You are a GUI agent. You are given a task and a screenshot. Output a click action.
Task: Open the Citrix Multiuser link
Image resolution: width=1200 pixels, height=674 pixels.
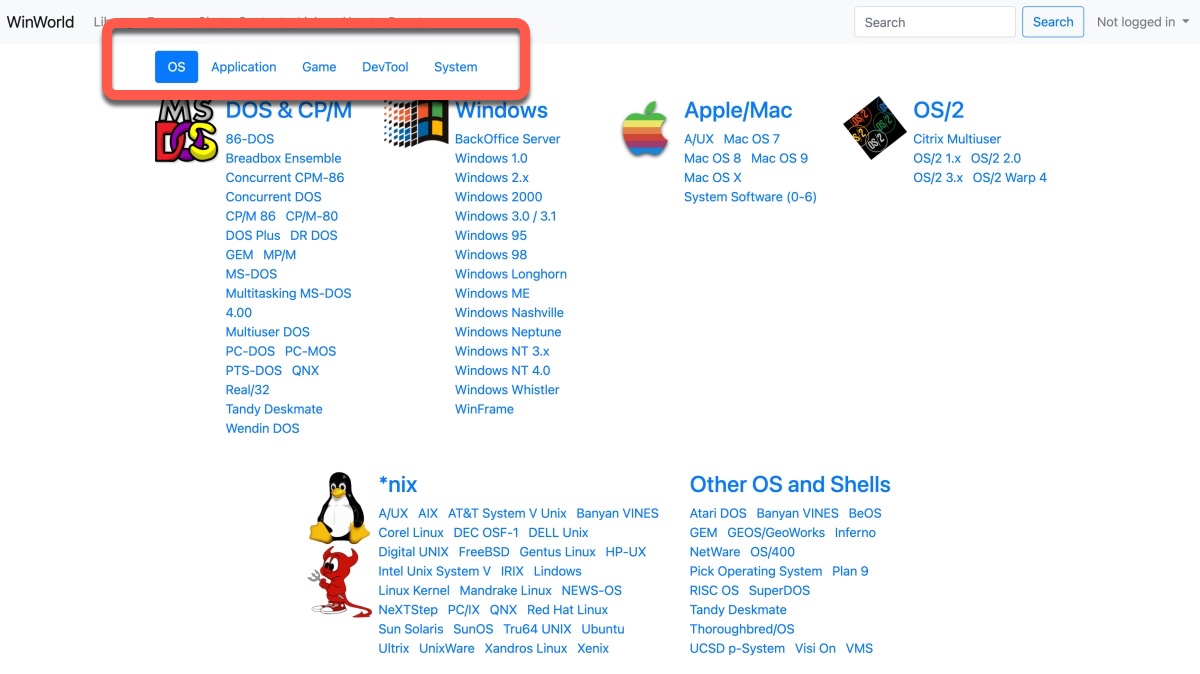(957, 139)
